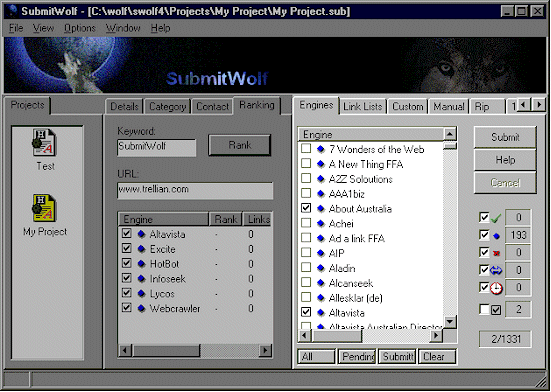The height and width of the screenshot is (392, 551).
Task: Click the Submitted filter button
Action: point(397,357)
